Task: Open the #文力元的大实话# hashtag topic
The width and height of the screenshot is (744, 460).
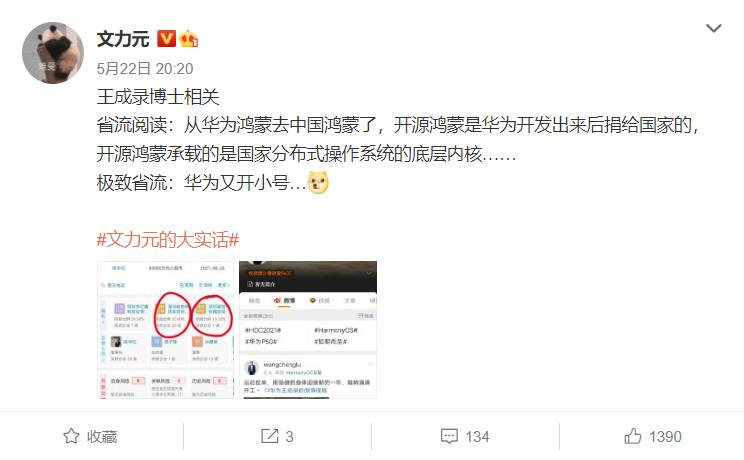Action: pos(167,239)
